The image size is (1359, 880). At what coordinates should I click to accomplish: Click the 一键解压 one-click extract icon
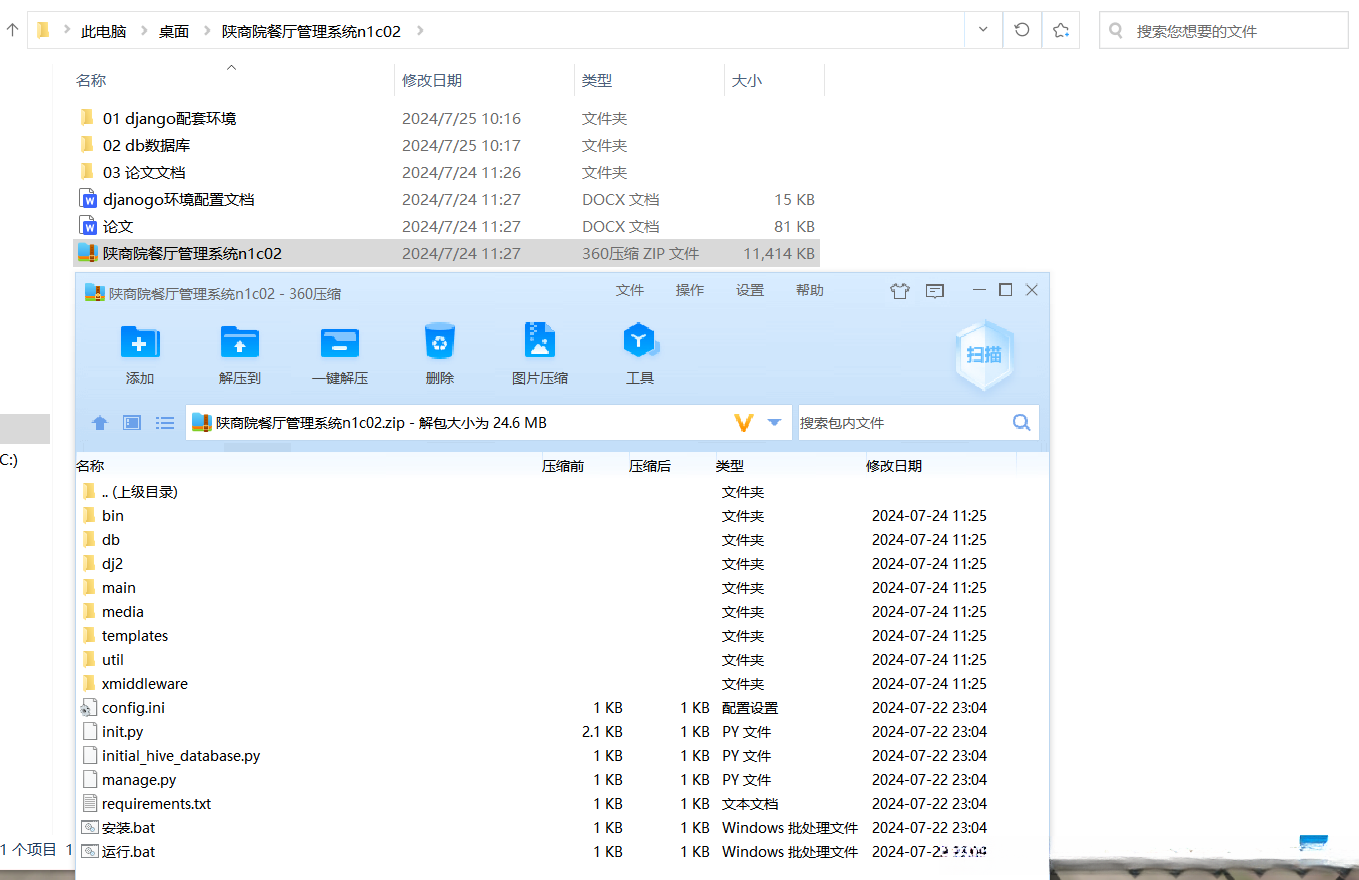340,343
